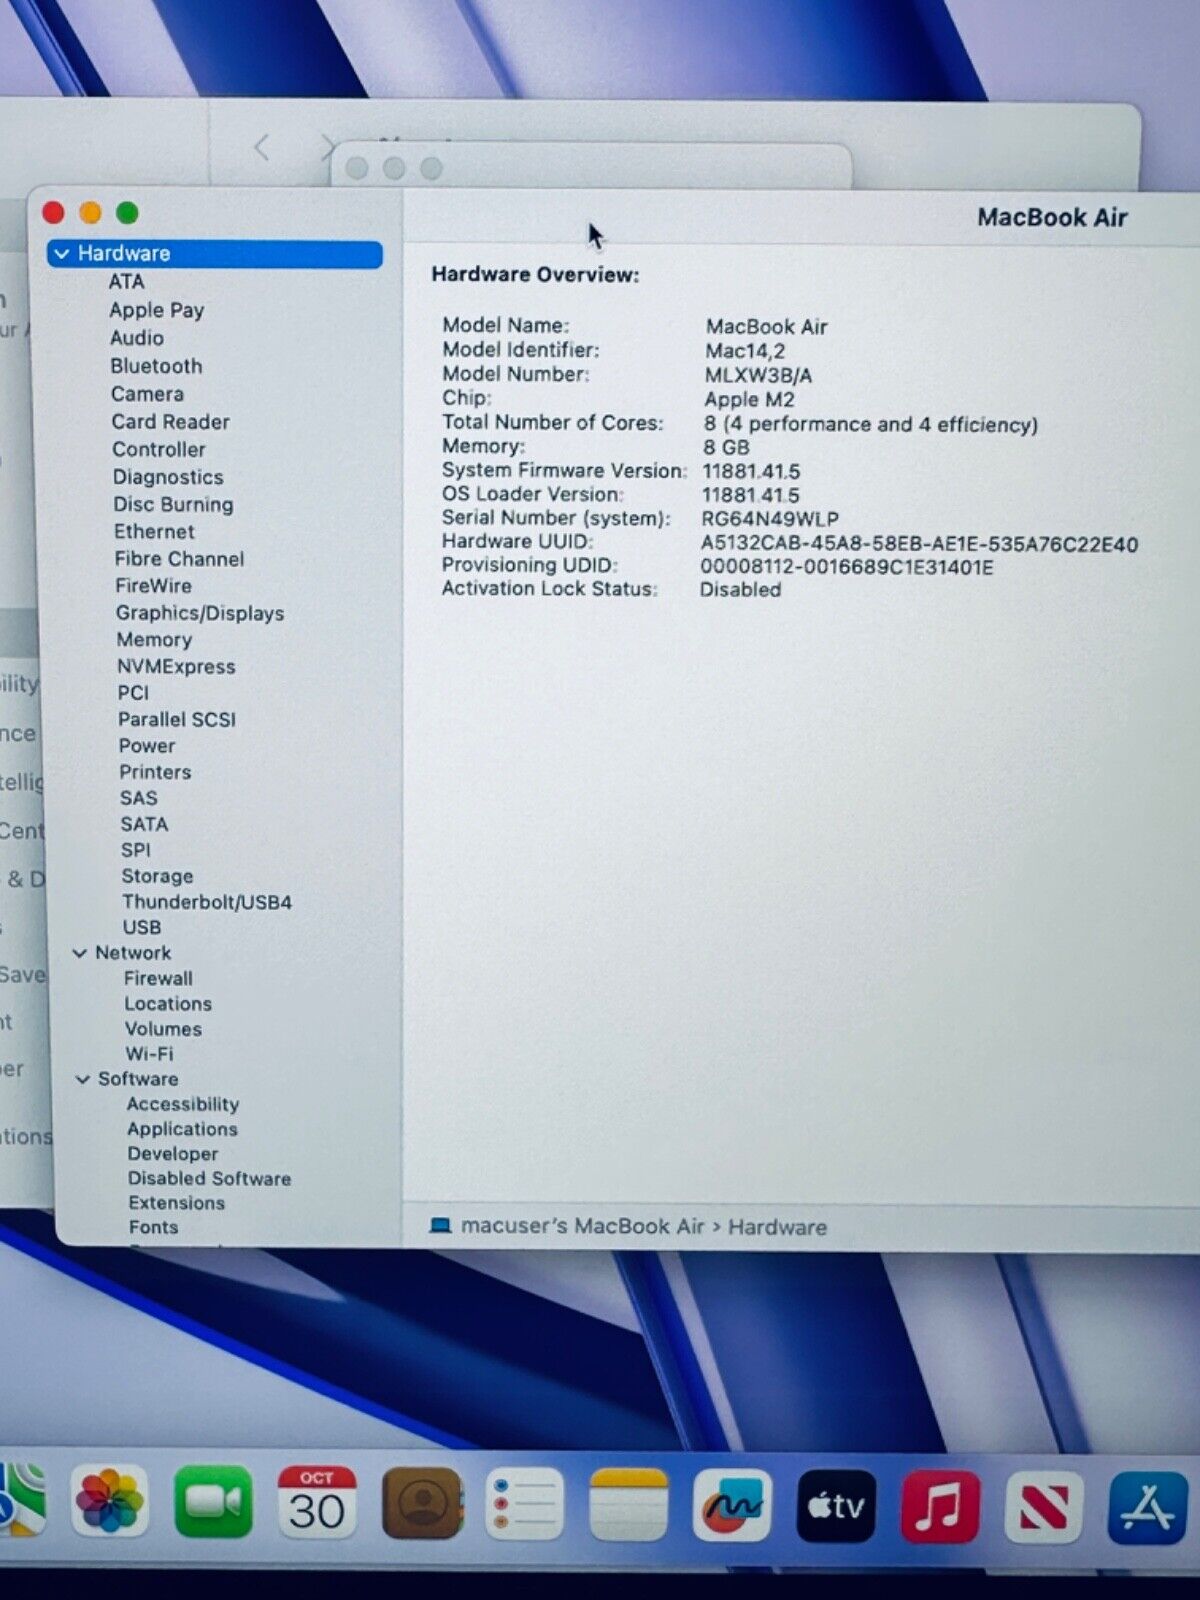This screenshot has height=1600, width=1200.
Task: Show Applications software list
Action: pos(182,1129)
